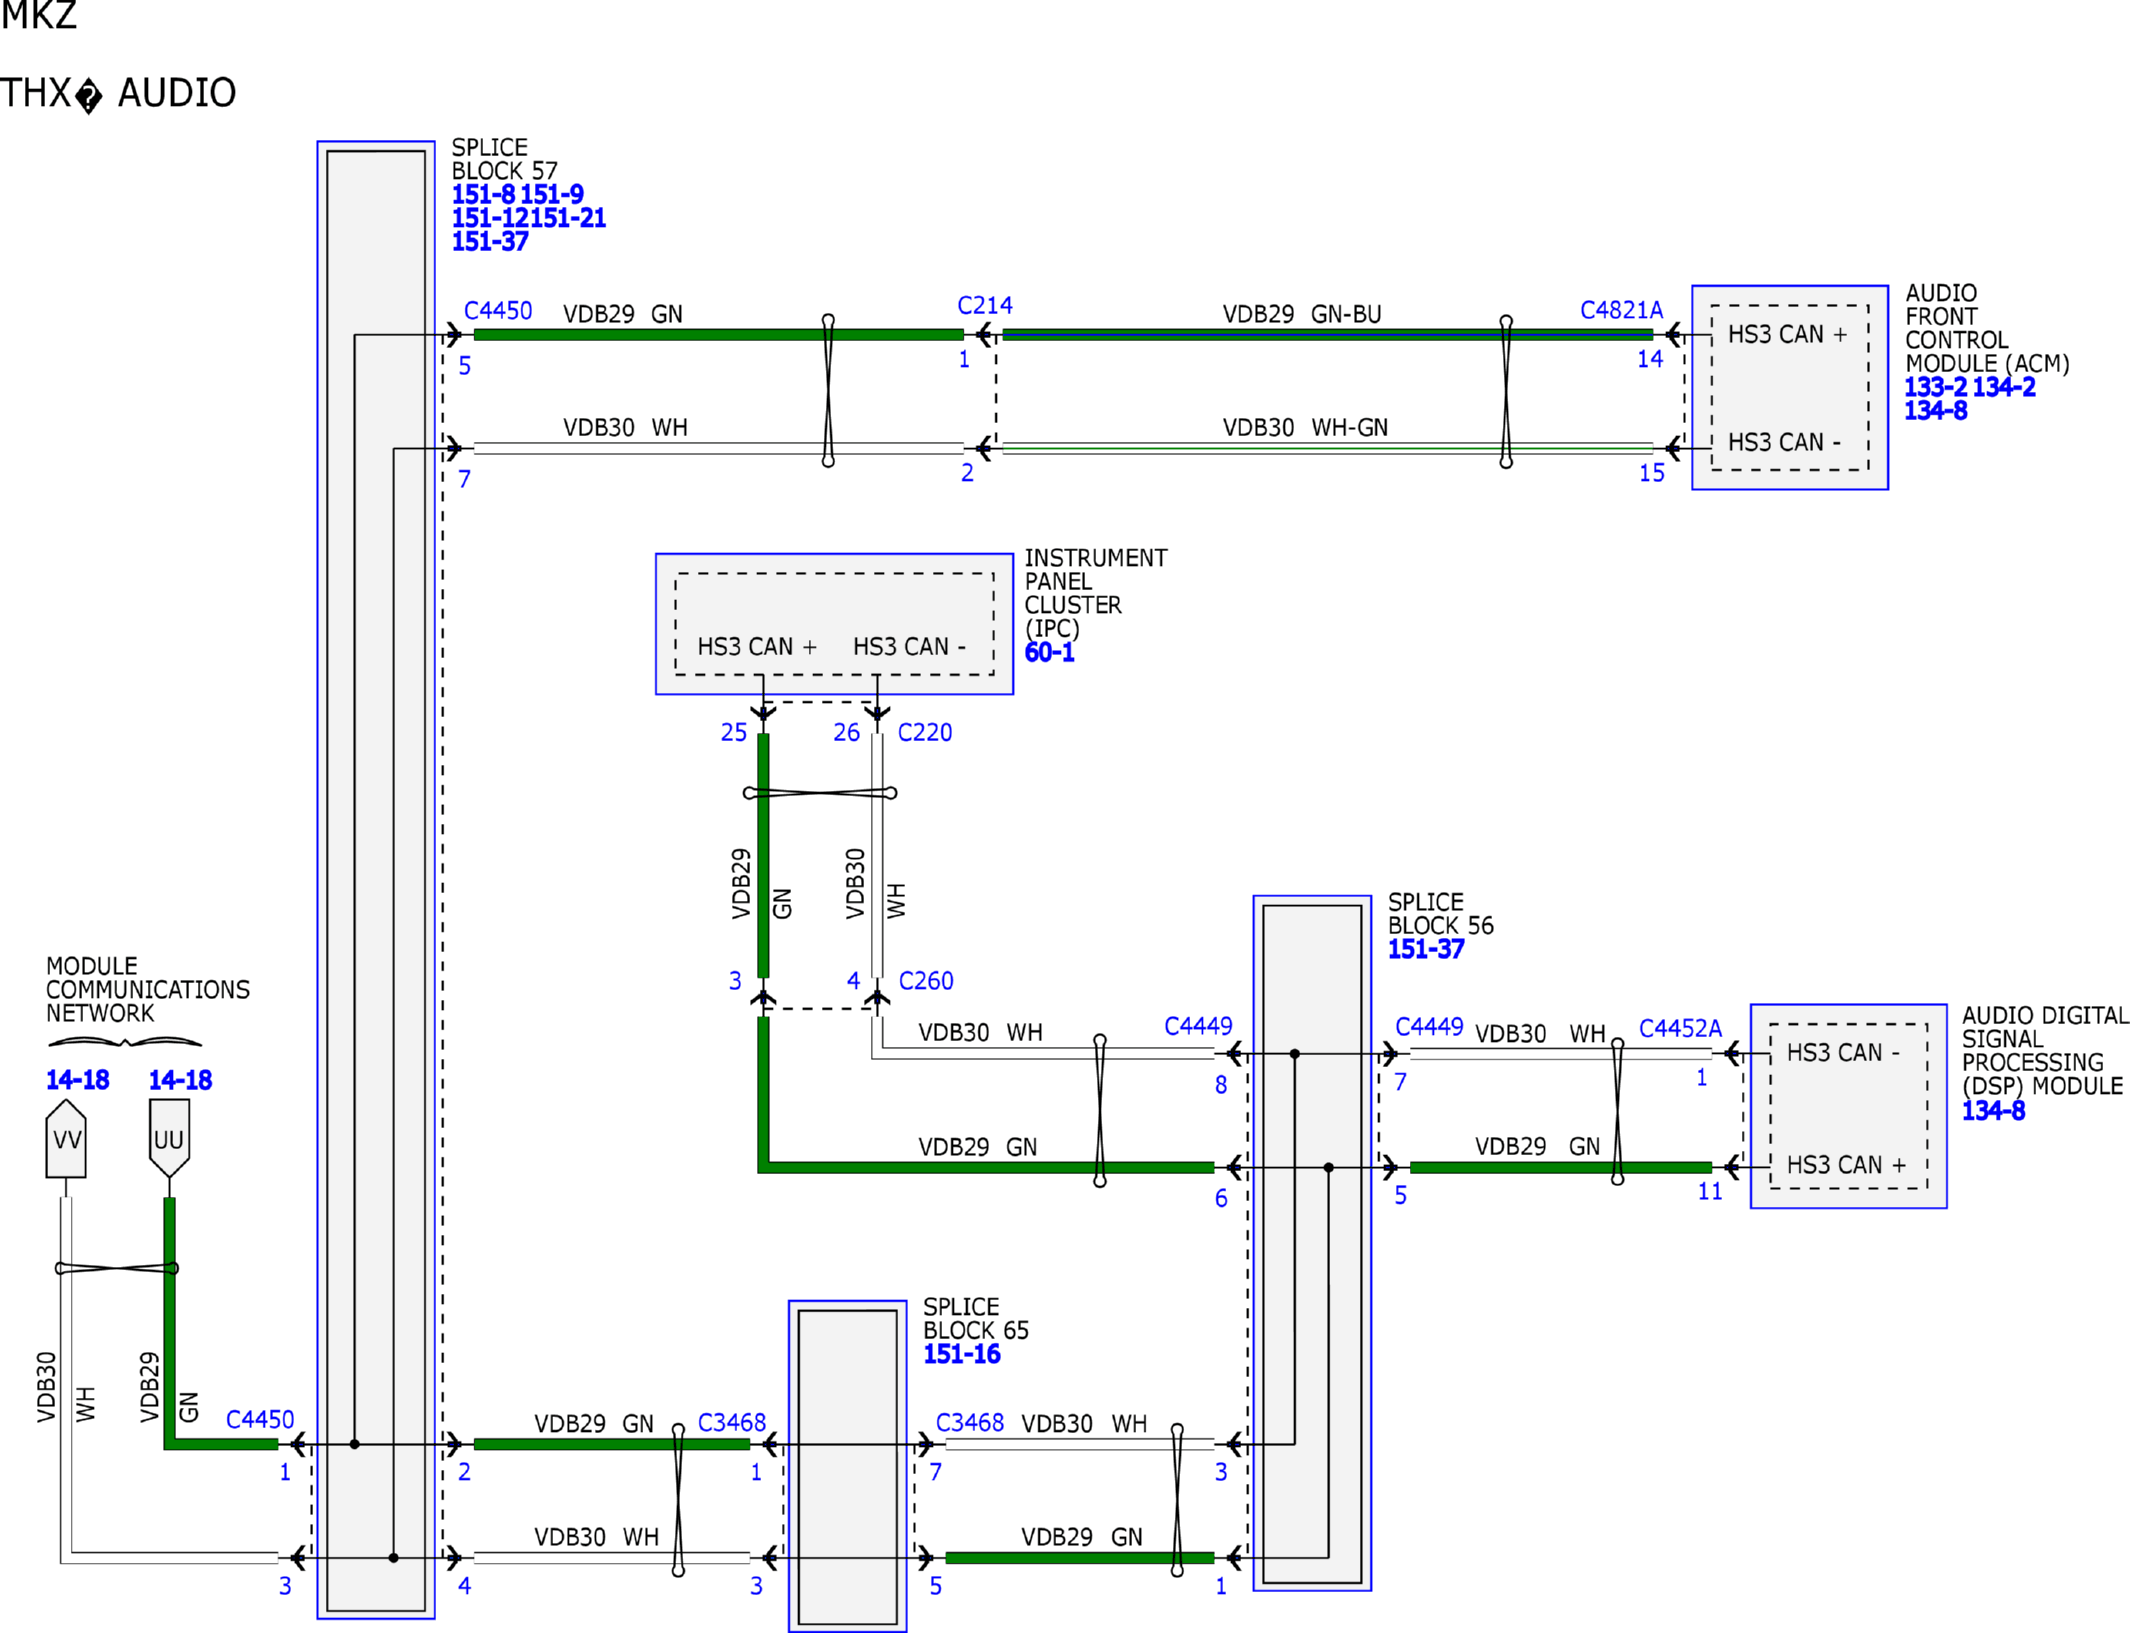Click C3468 label left of Splice Block 65
The width and height of the screenshot is (2130, 1633).
pyautogui.click(x=732, y=1422)
